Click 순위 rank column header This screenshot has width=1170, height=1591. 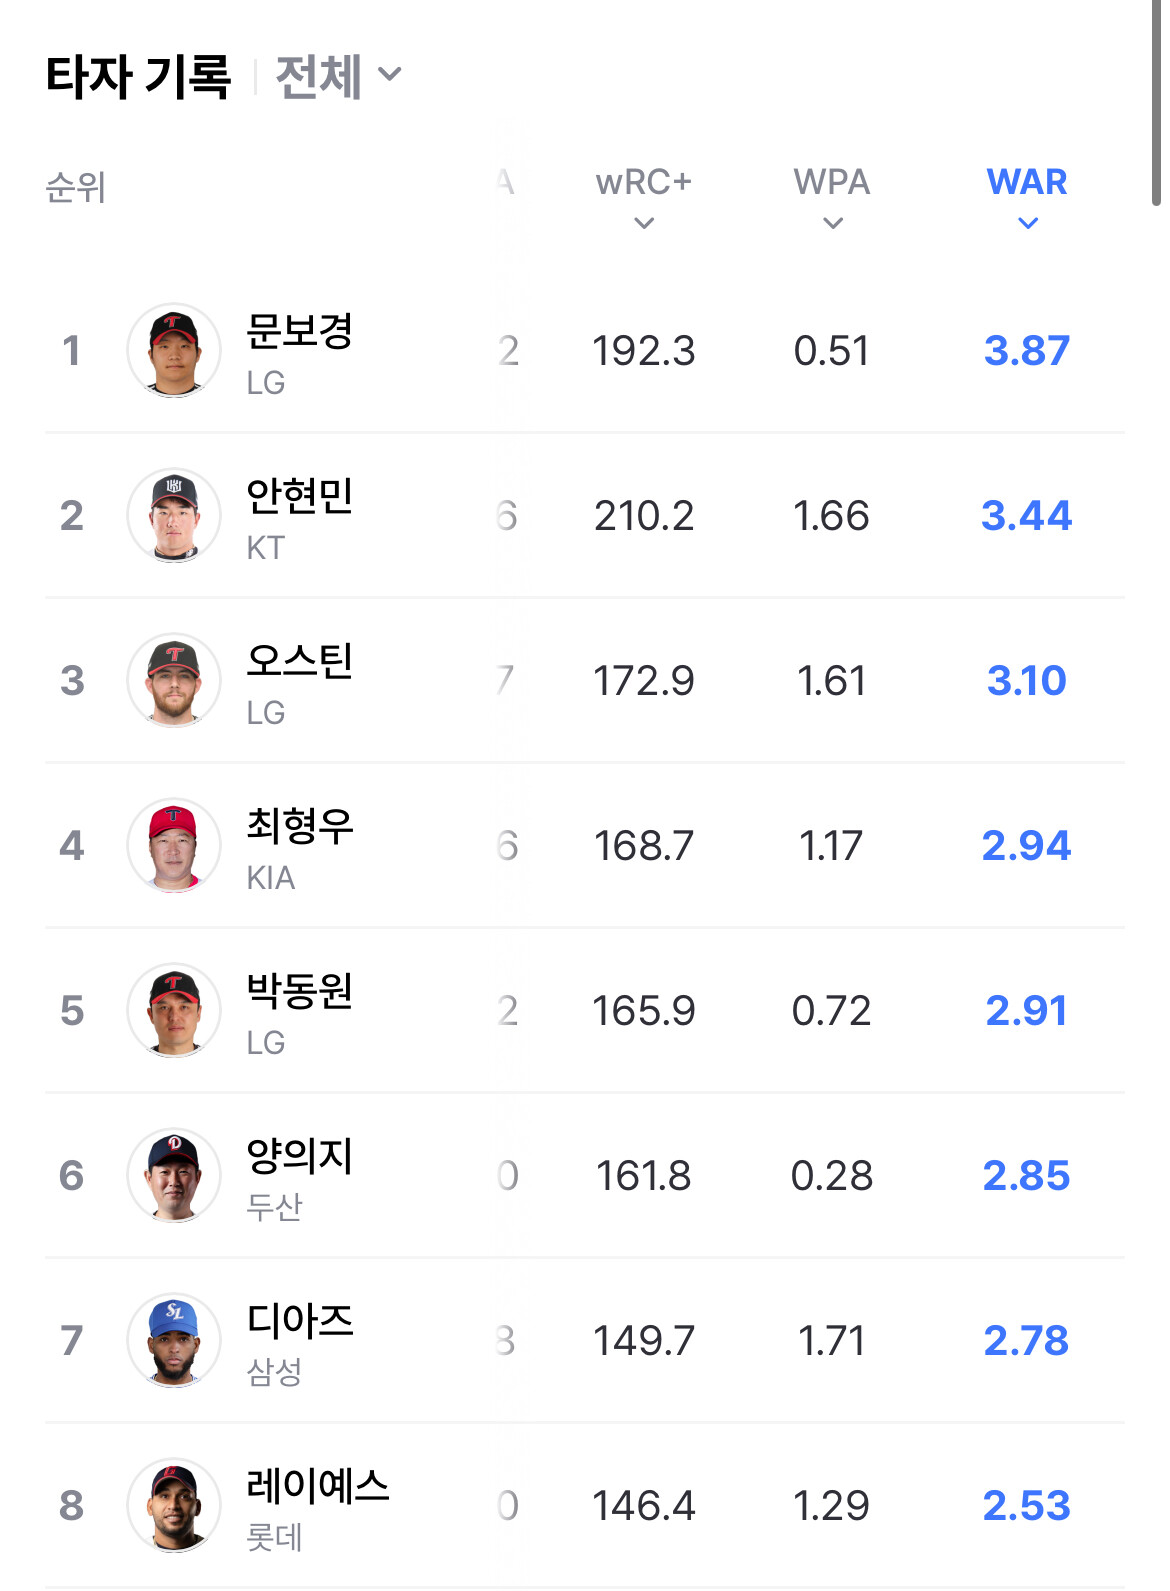click(76, 187)
